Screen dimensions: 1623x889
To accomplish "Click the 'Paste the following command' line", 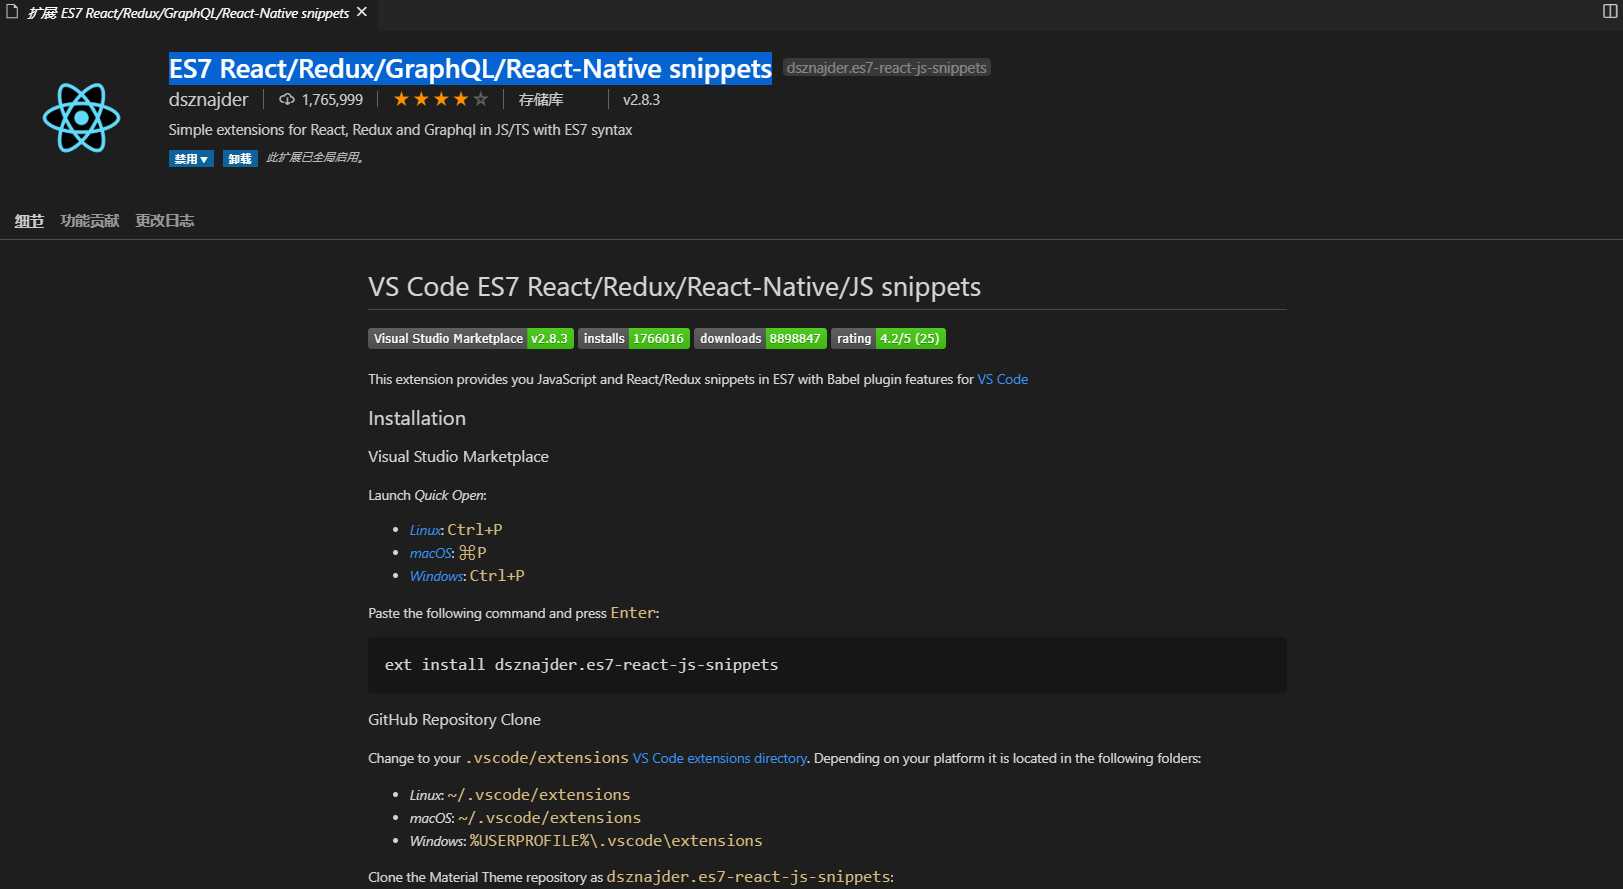I will pyautogui.click(x=513, y=613).
